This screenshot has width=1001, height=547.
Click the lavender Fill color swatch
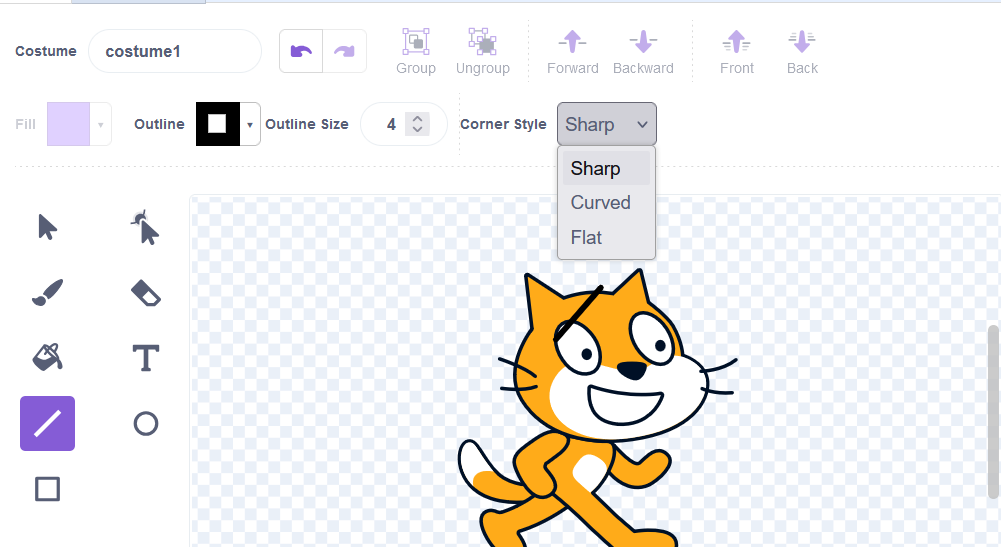tap(68, 125)
